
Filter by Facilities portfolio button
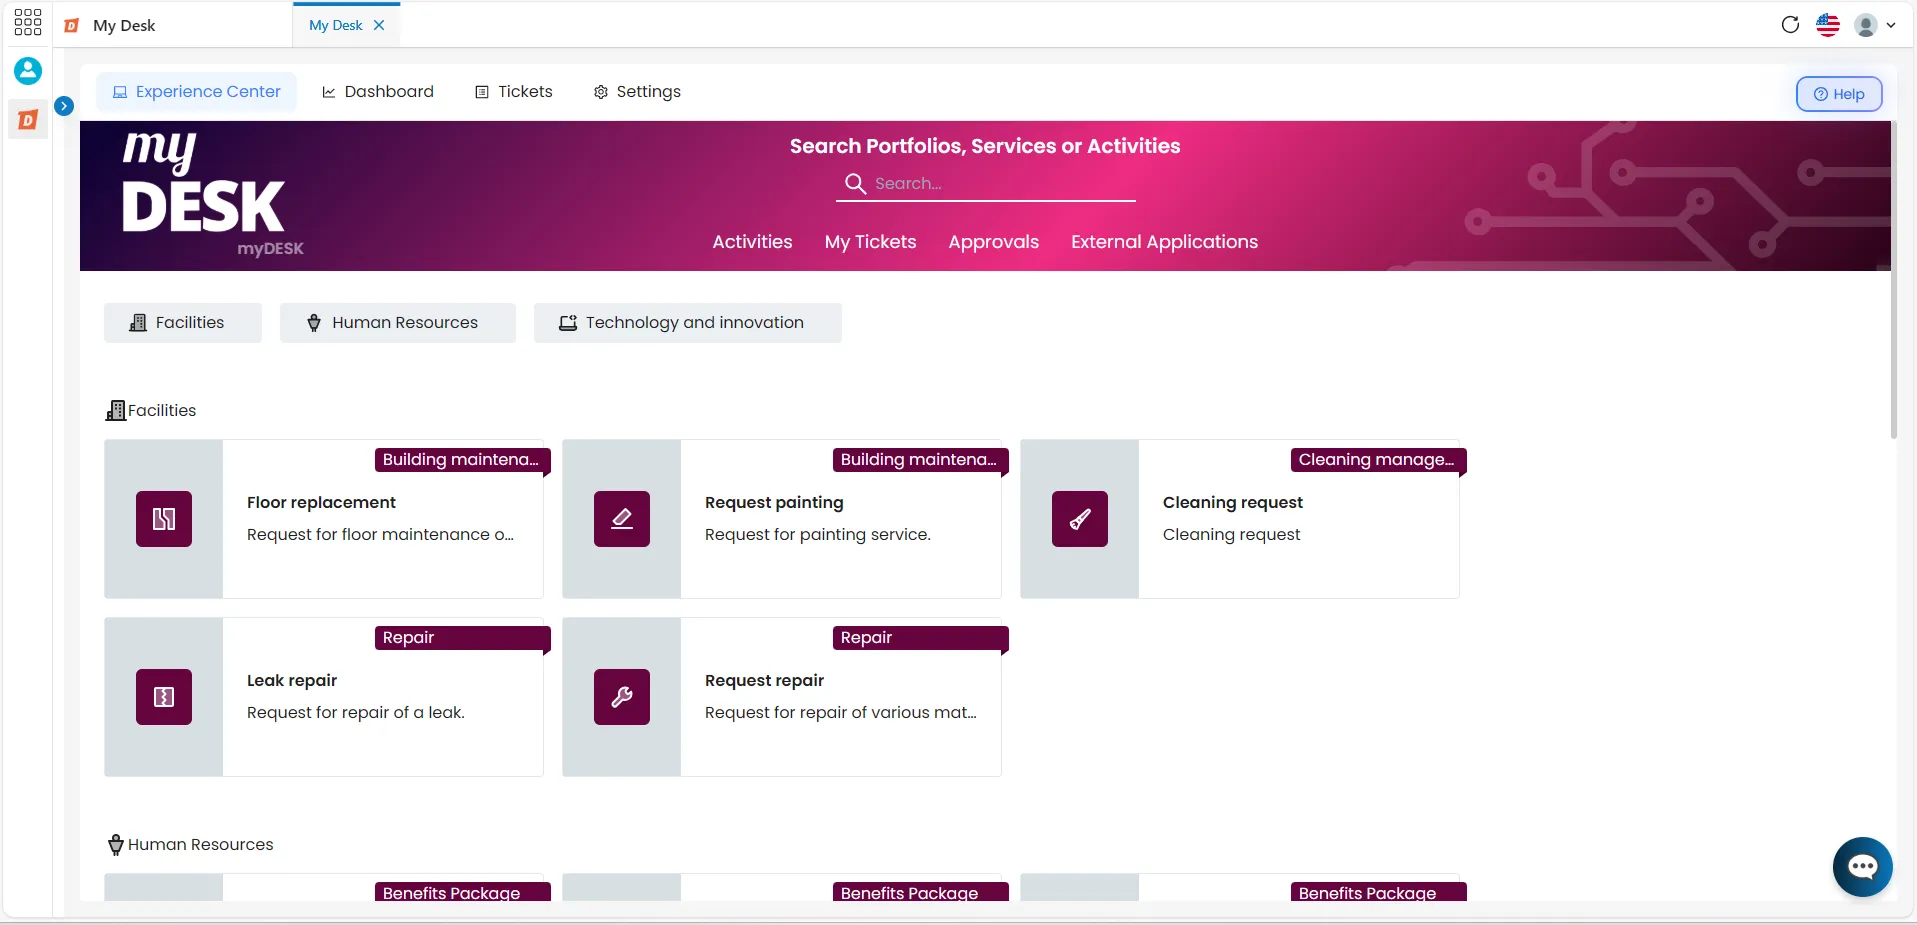pos(183,323)
